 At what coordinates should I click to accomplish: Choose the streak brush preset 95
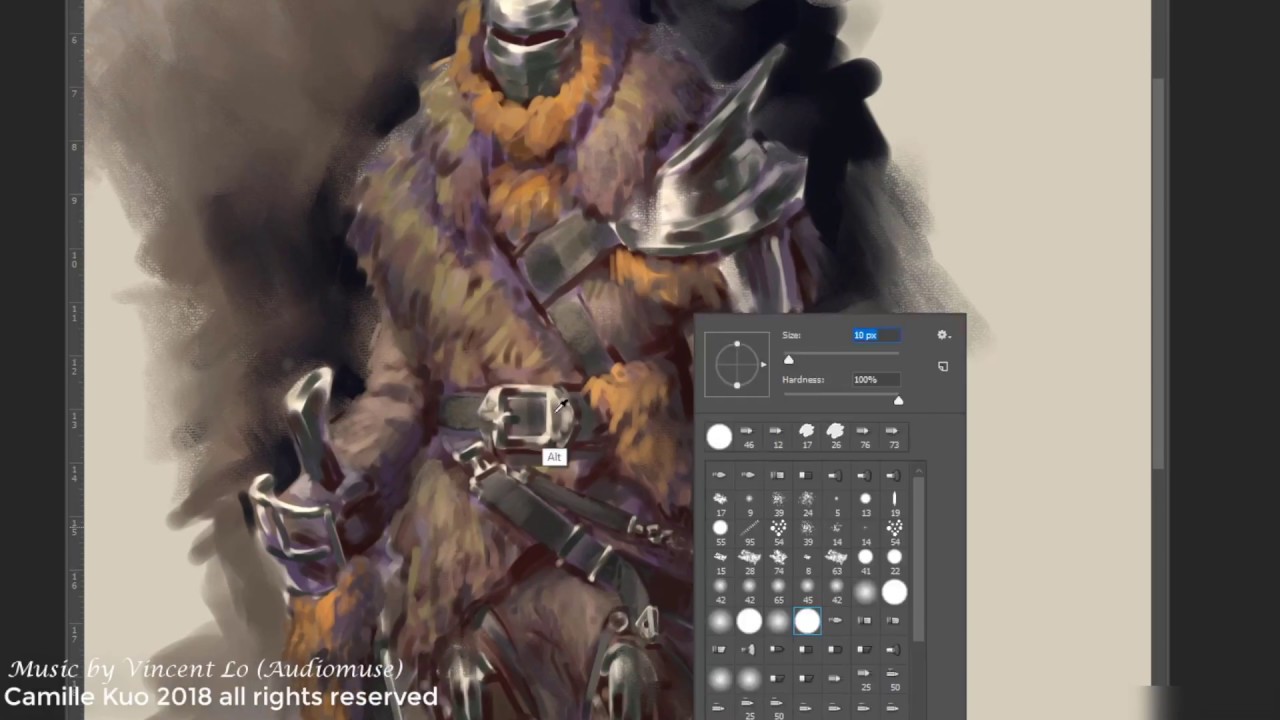click(749, 531)
